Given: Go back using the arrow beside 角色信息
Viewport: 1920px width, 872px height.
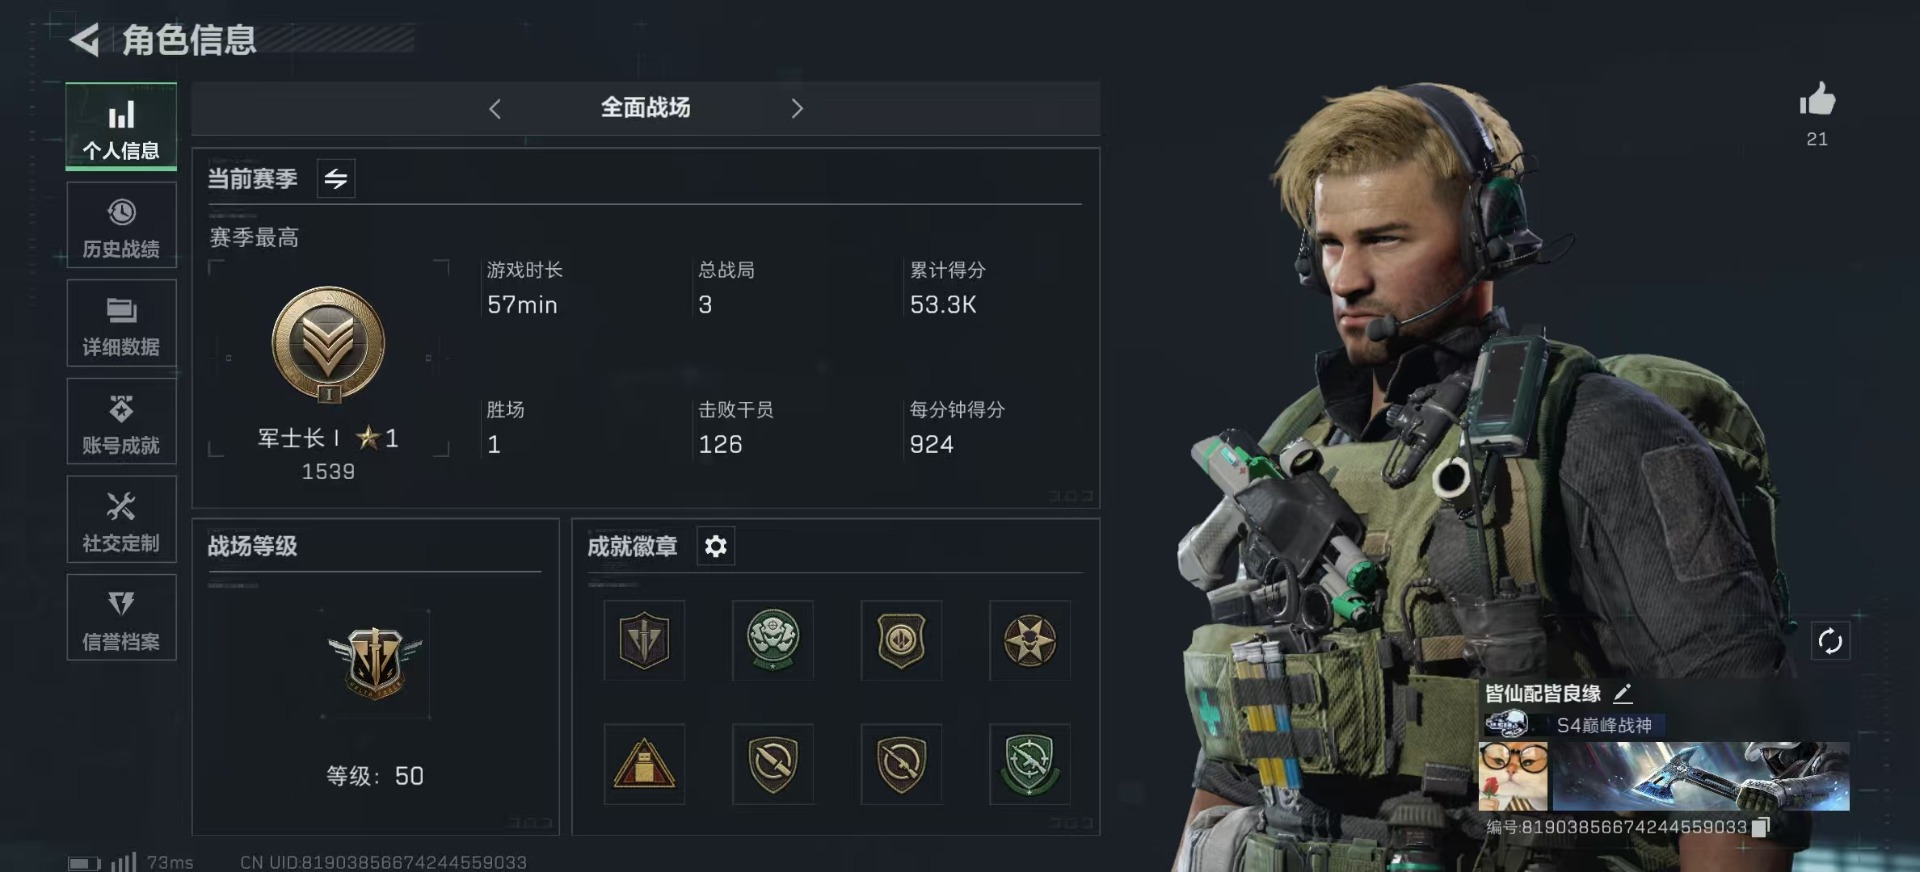Looking at the screenshot, I should (85, 40).
